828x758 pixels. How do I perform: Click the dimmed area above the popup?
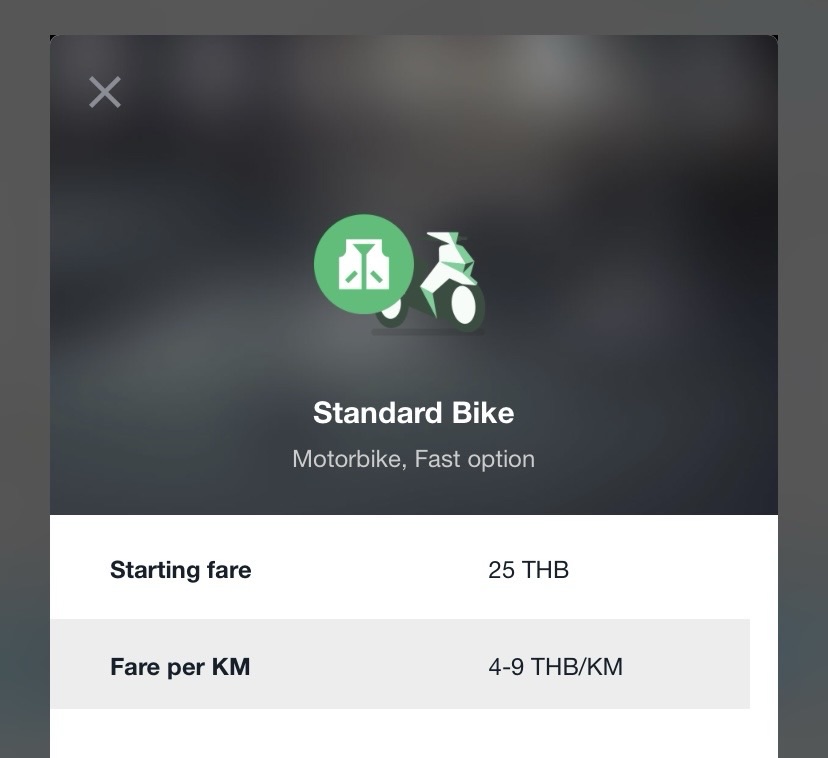click(414, 16)
